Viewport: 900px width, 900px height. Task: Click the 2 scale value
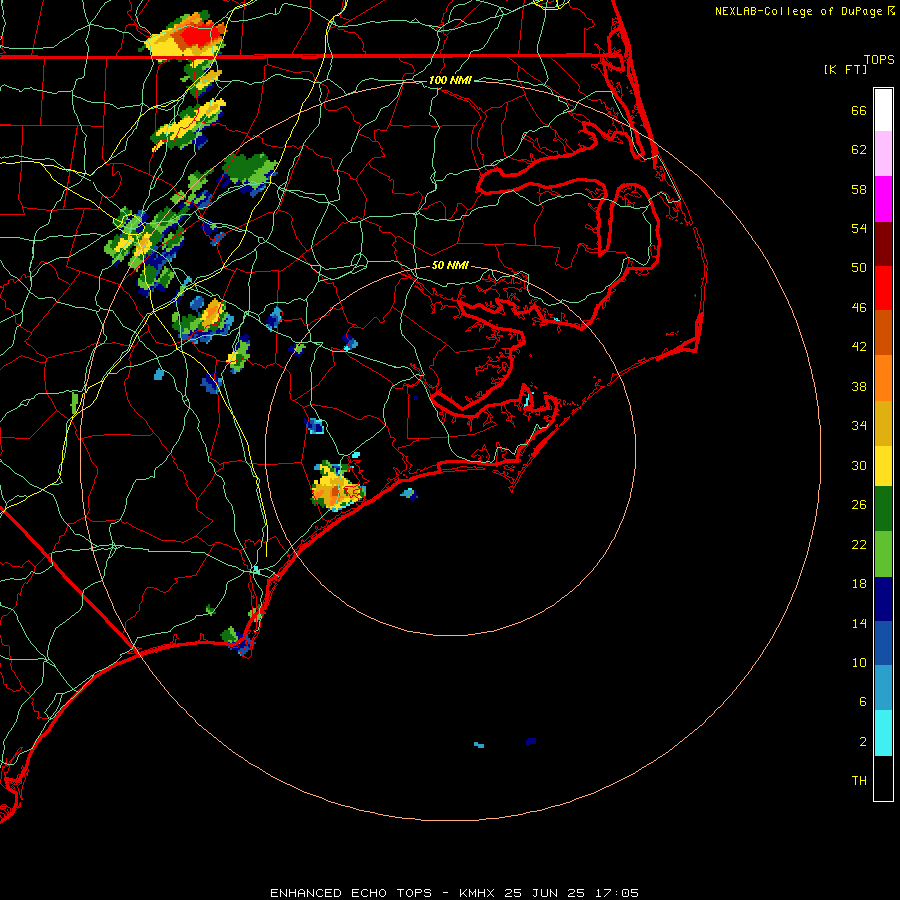(x=863, y=742)
